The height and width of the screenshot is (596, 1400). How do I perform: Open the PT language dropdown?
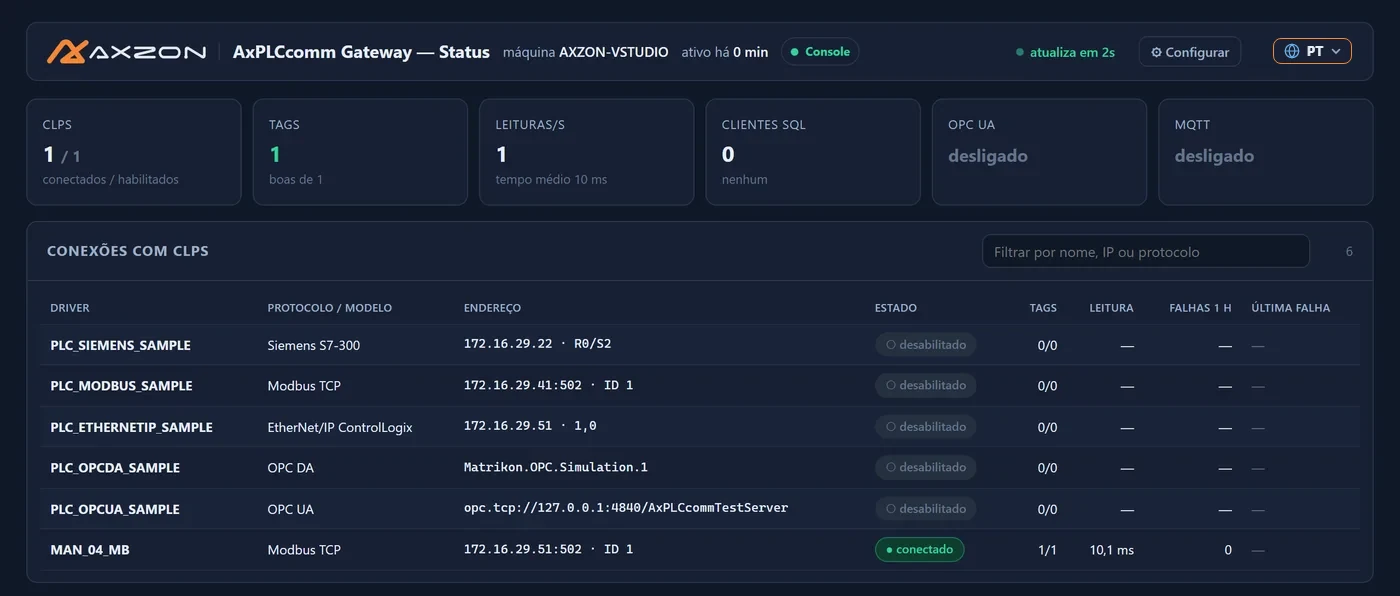[x=1312, y=51]
